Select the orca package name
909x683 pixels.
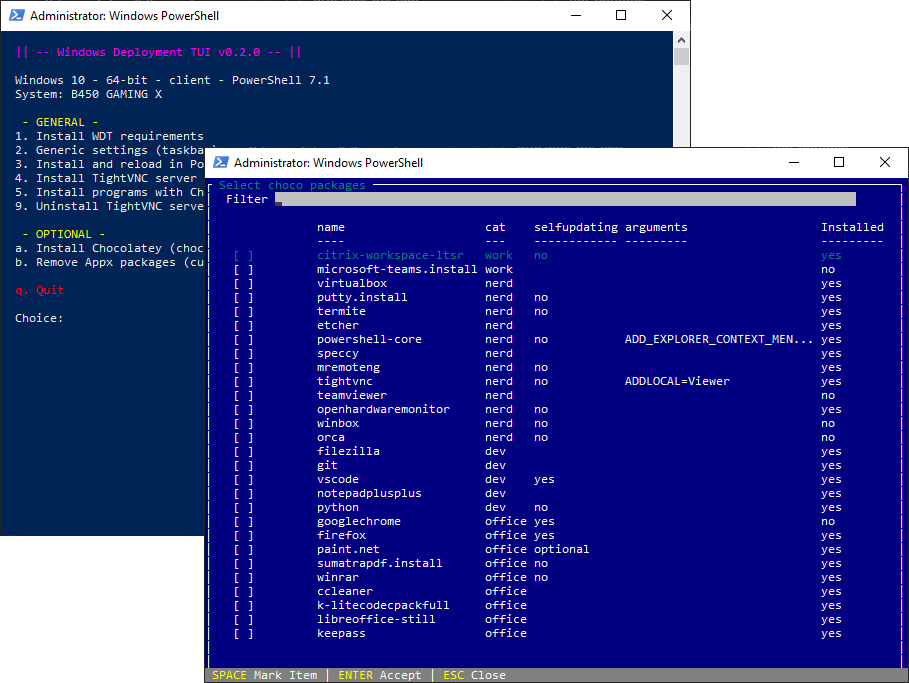point(330,438)
